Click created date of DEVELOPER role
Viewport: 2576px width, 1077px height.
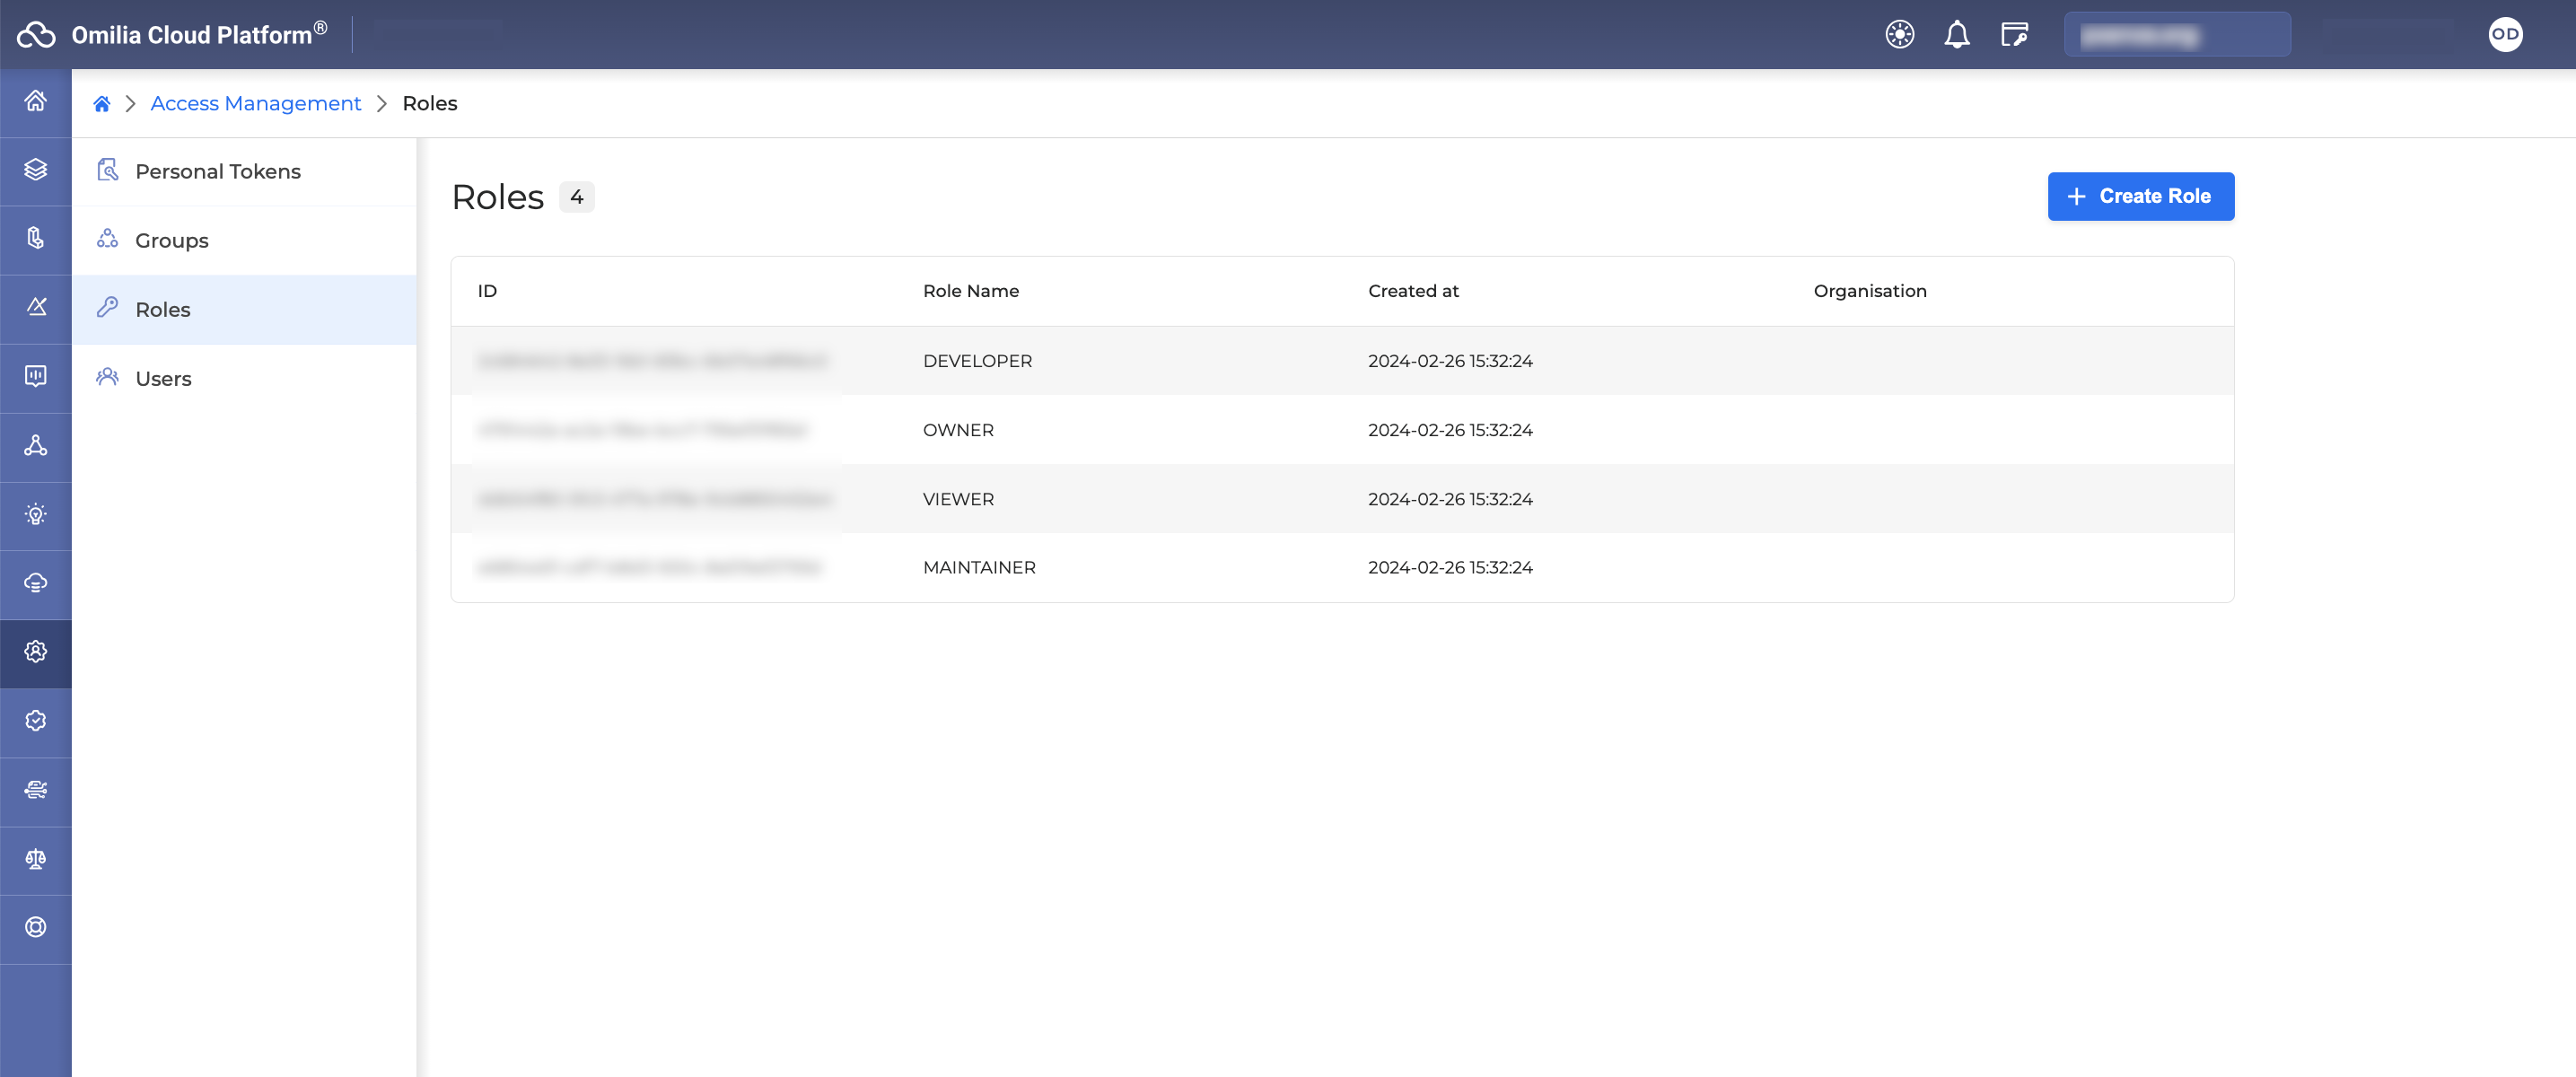coord(1450,360)
